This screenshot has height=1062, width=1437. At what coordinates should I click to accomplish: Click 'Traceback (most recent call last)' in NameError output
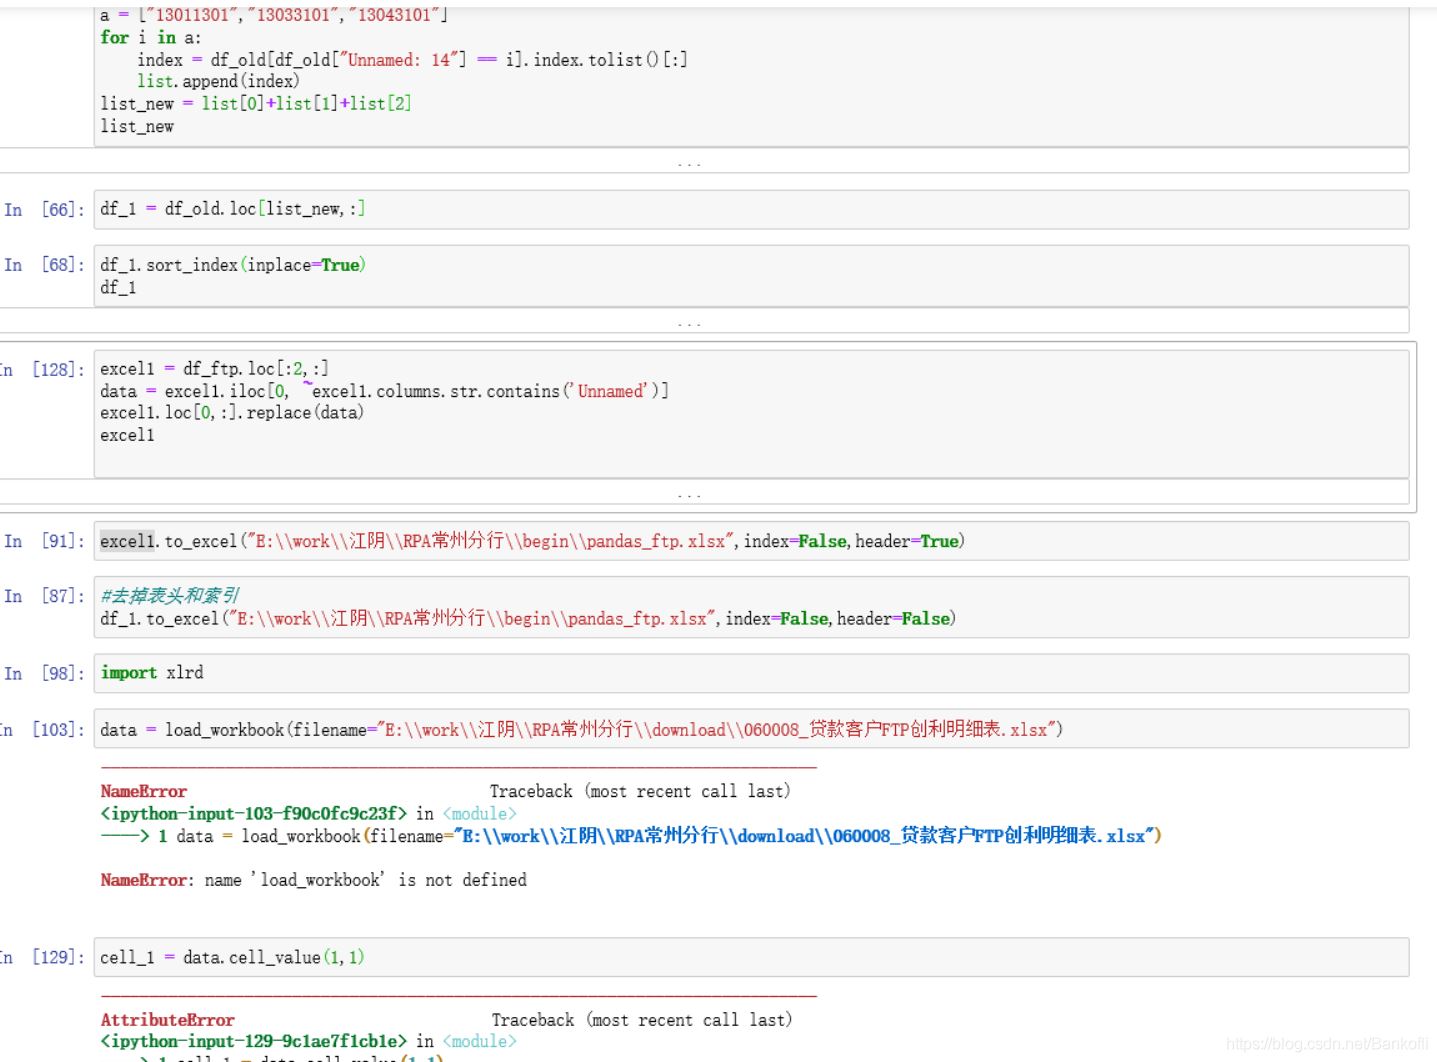point(640,791)
